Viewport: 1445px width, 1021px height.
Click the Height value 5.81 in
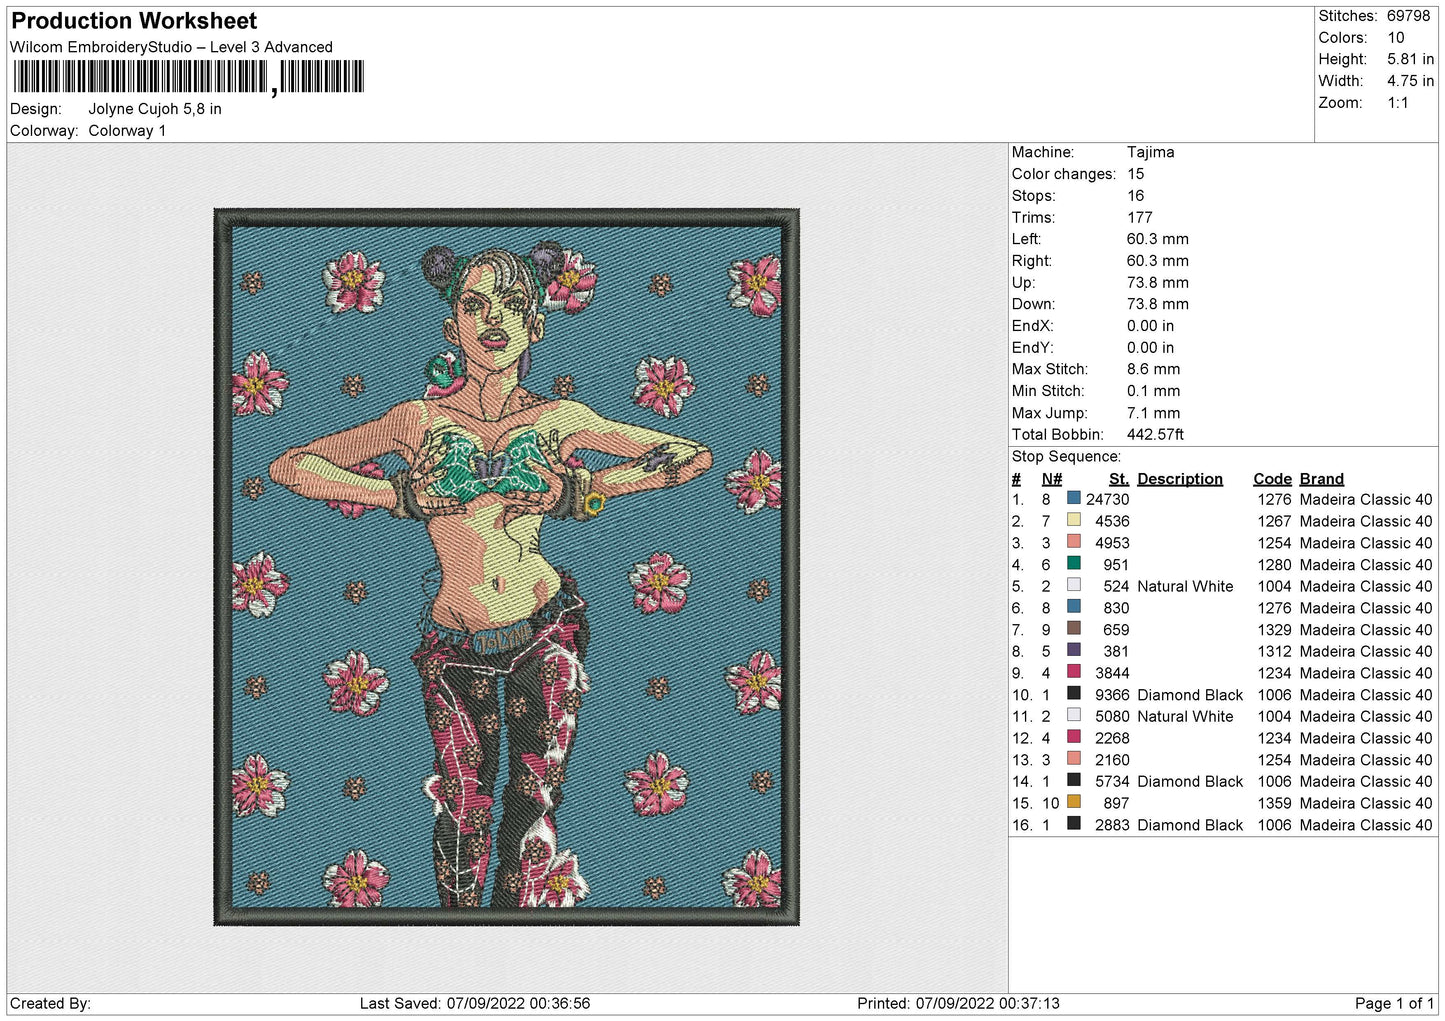click(x=1410, y=60)
